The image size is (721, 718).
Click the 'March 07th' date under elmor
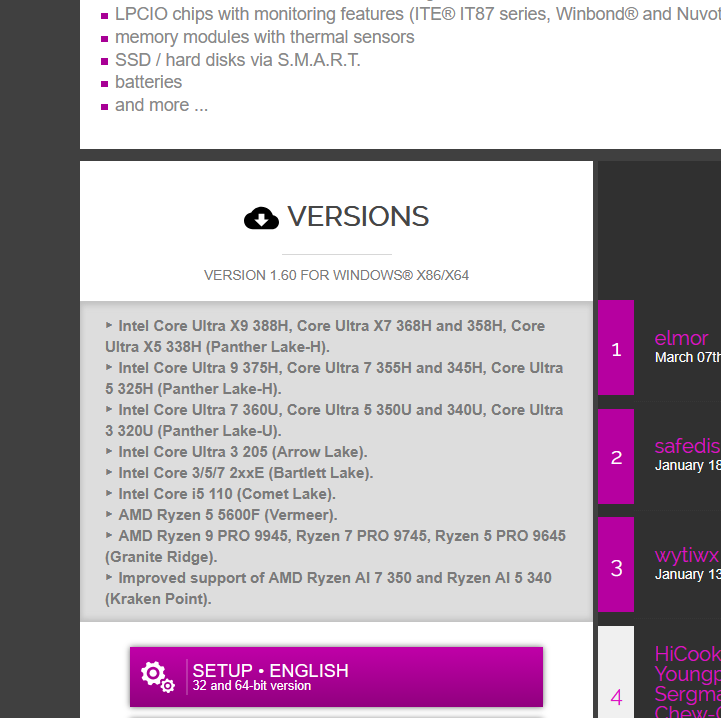(x=687, y=357)
